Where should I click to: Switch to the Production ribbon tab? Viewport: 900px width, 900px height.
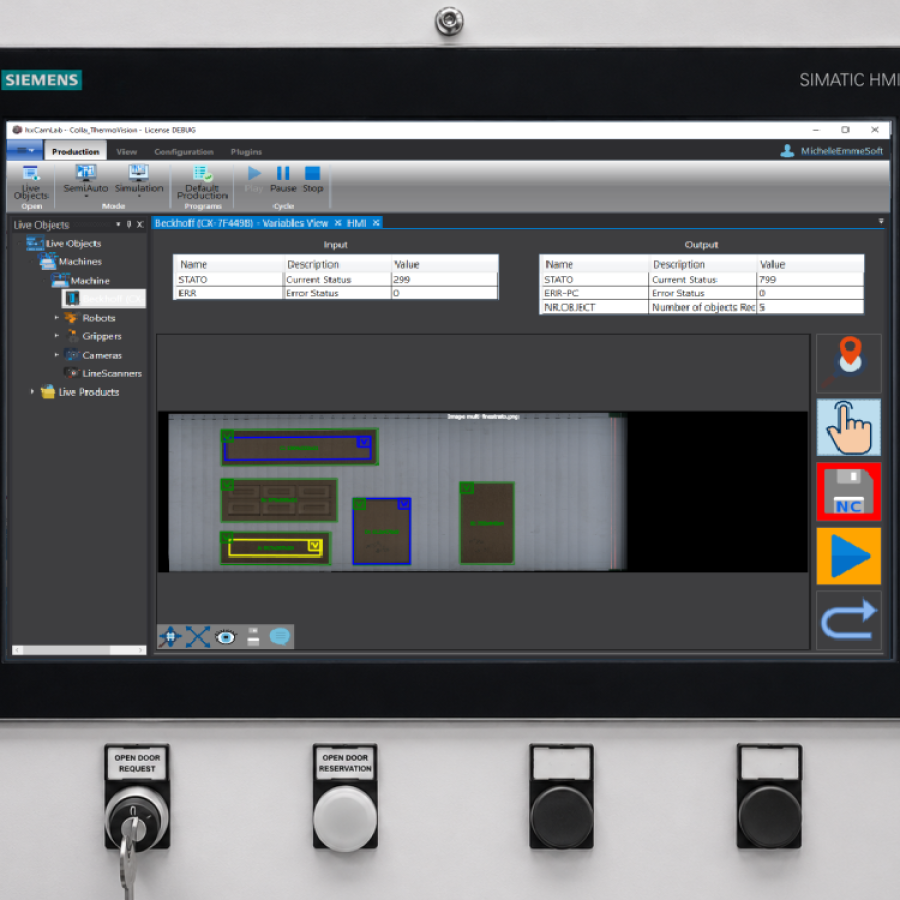76,152
